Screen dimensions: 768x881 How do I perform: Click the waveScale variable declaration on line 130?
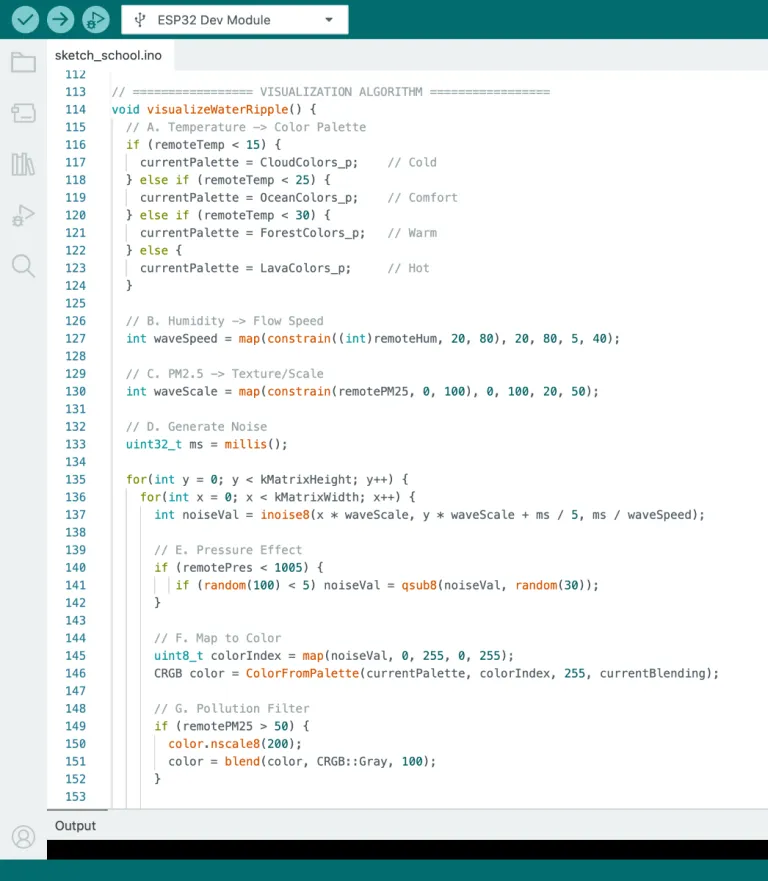[x=185, y=392]
